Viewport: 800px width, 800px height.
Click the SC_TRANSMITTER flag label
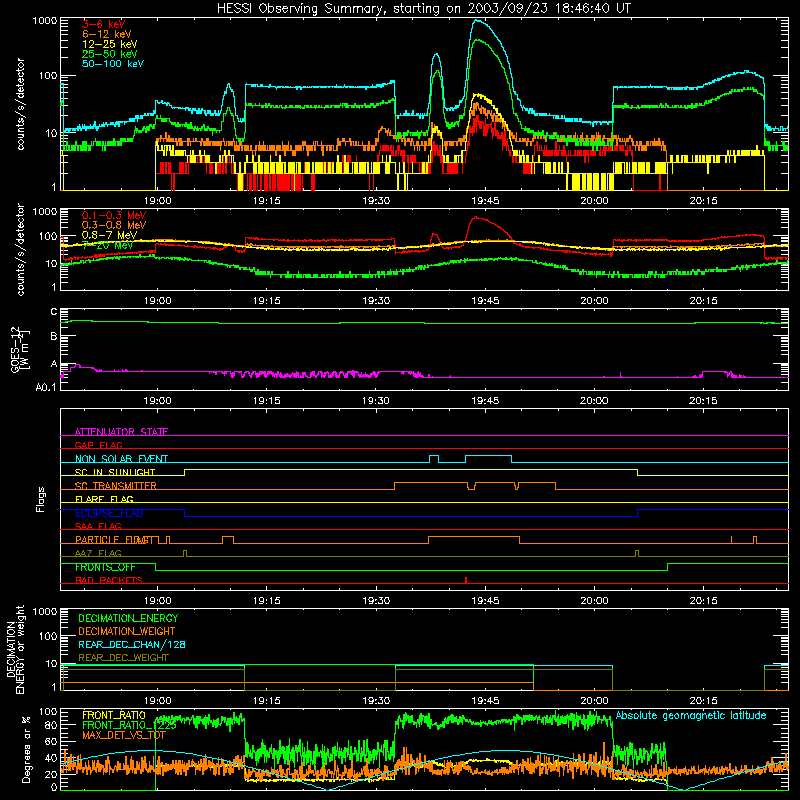(116, 486)
